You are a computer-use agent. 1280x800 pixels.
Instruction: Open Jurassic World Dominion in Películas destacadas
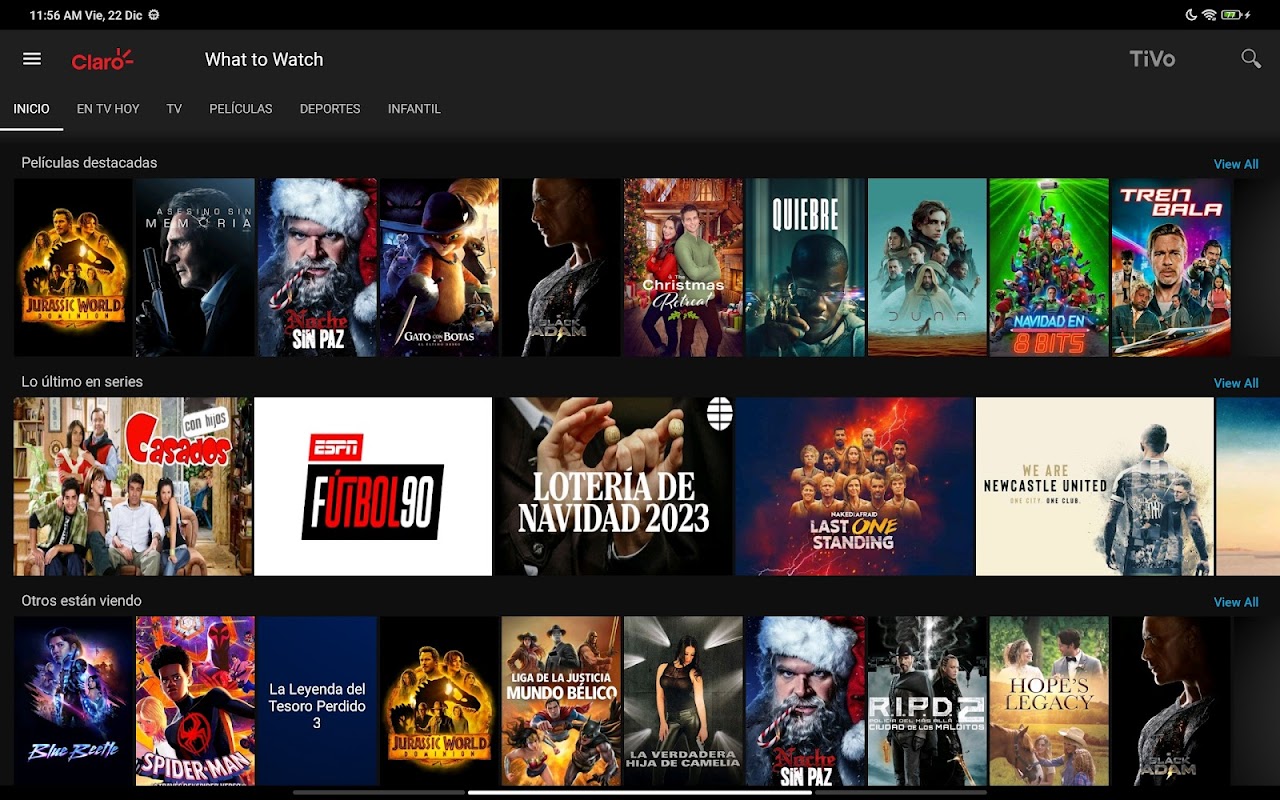pyautogui.click(x=73, y=267)
